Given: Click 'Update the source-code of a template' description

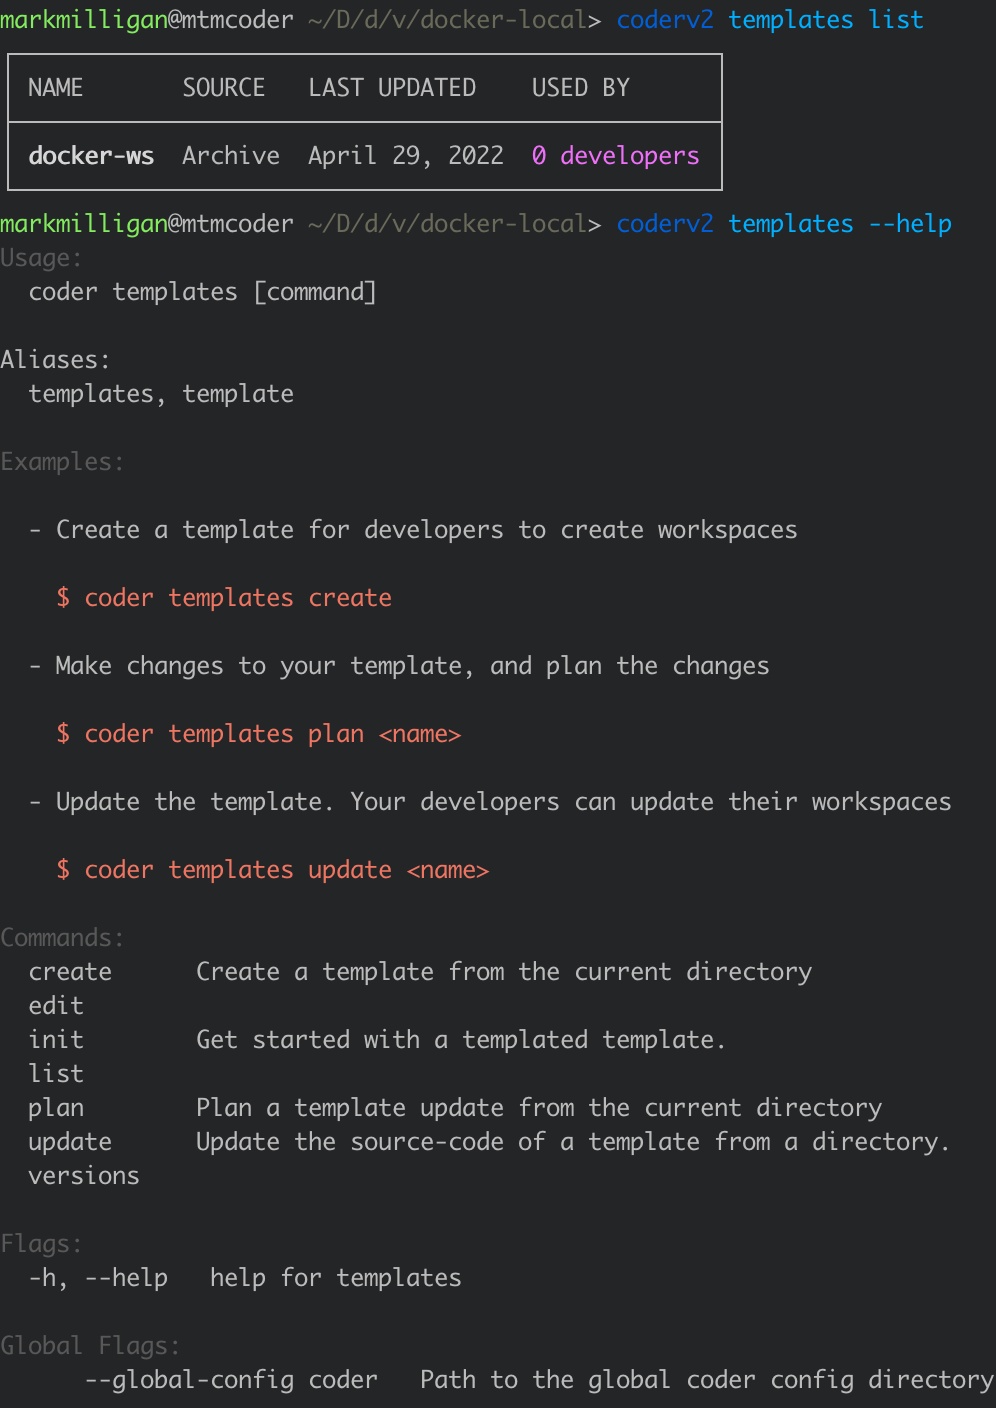Looking at the screenshot, I should 573,1142.
